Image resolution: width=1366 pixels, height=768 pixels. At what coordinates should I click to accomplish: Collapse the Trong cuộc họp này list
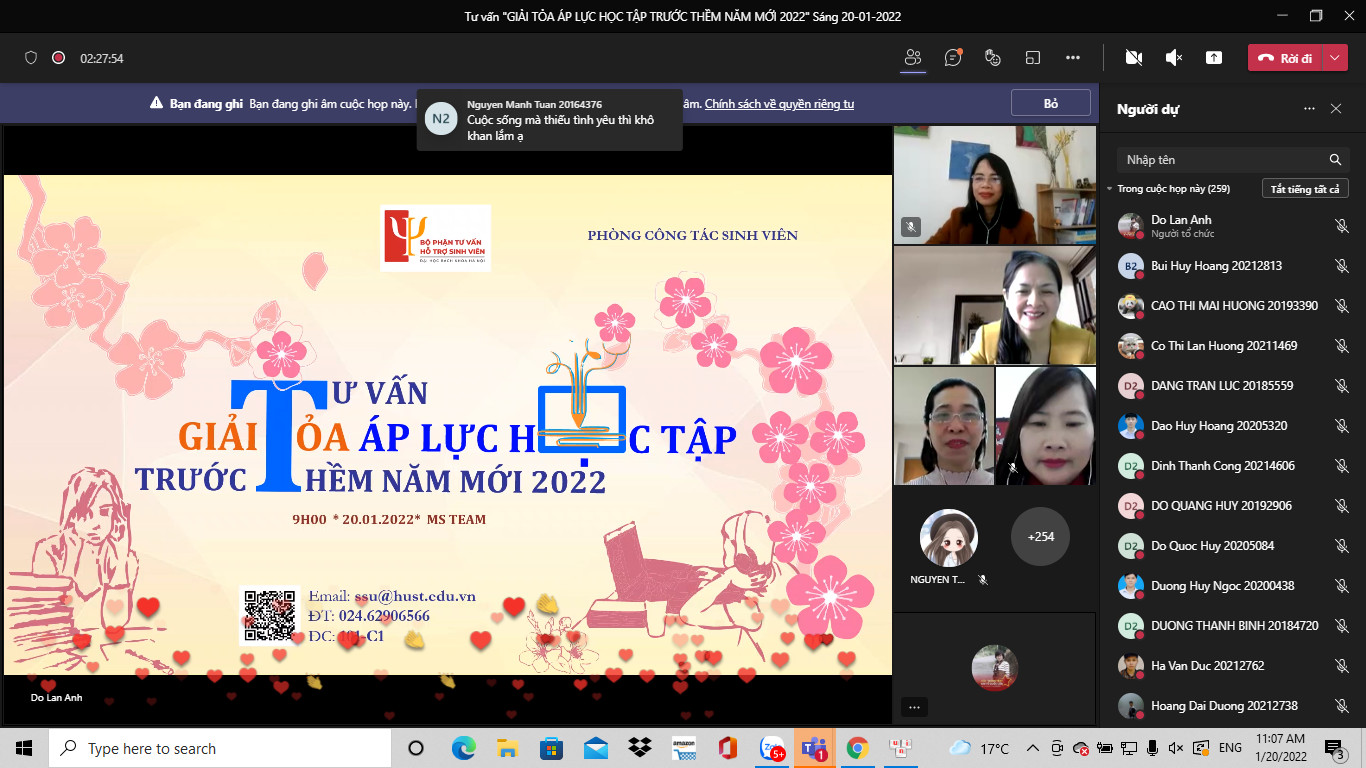1109,189
